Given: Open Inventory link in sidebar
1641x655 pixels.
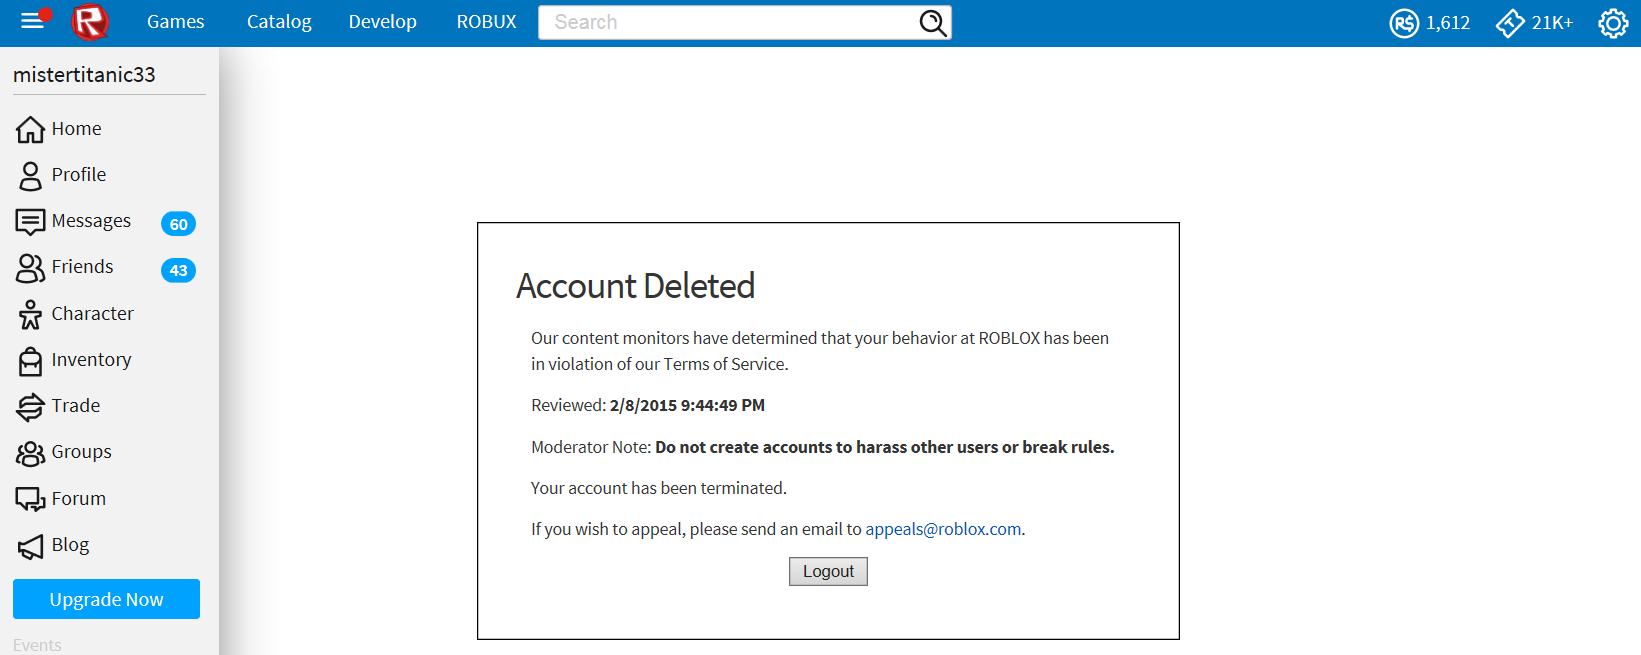Looking at the screenshot, I should pyautogui.click(x=91, y=360).
